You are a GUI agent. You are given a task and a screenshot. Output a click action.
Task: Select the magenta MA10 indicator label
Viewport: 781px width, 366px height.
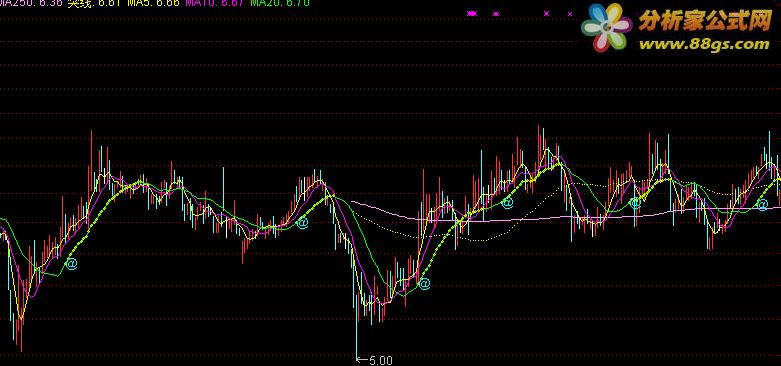pos(214,3)
